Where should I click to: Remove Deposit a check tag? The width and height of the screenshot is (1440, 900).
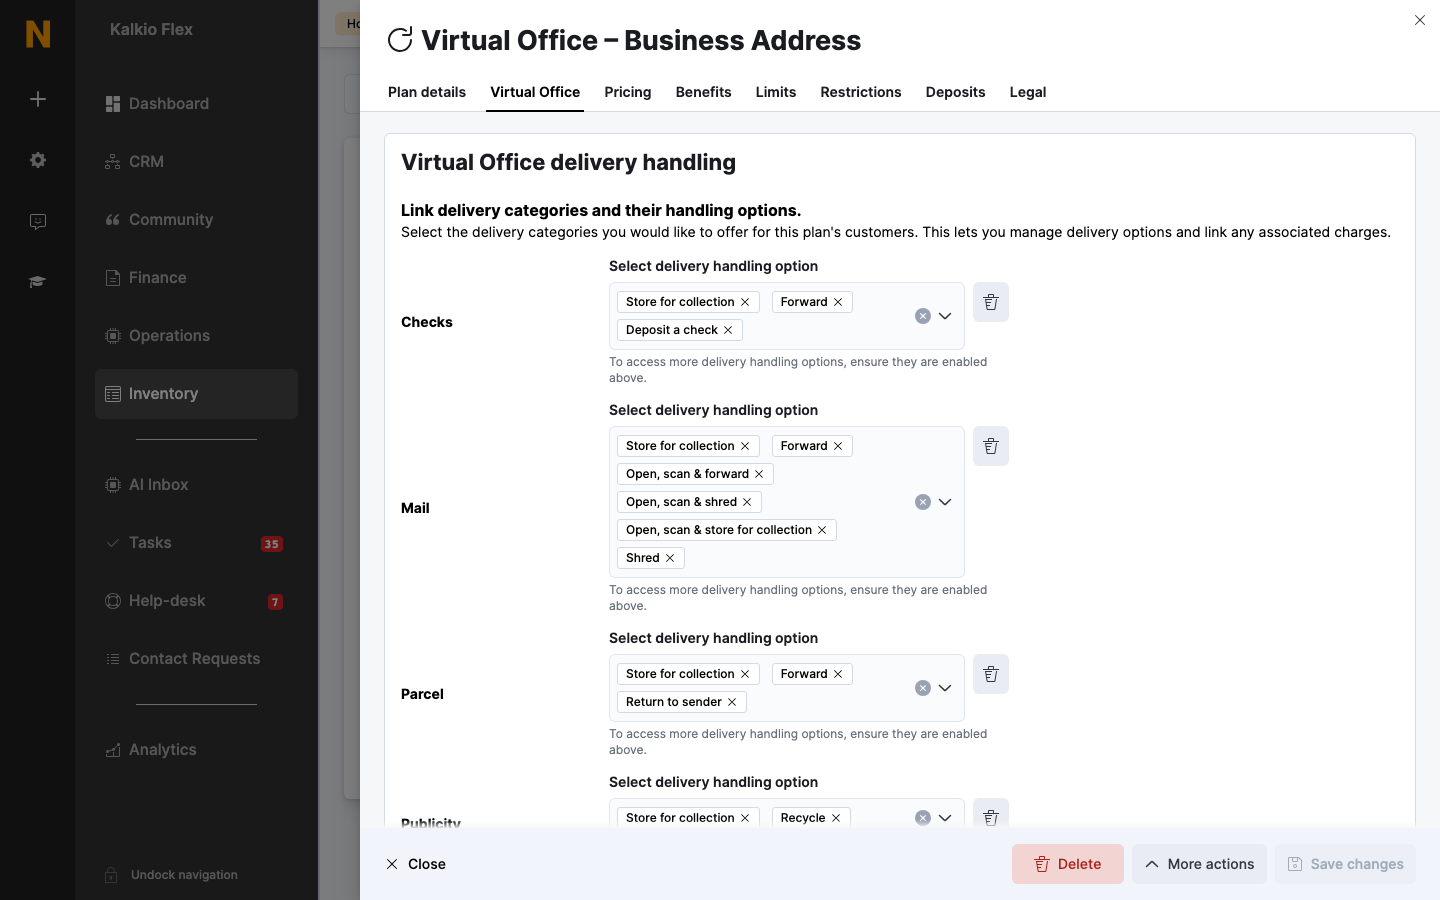pyautogui.click(x=728, y=330)
